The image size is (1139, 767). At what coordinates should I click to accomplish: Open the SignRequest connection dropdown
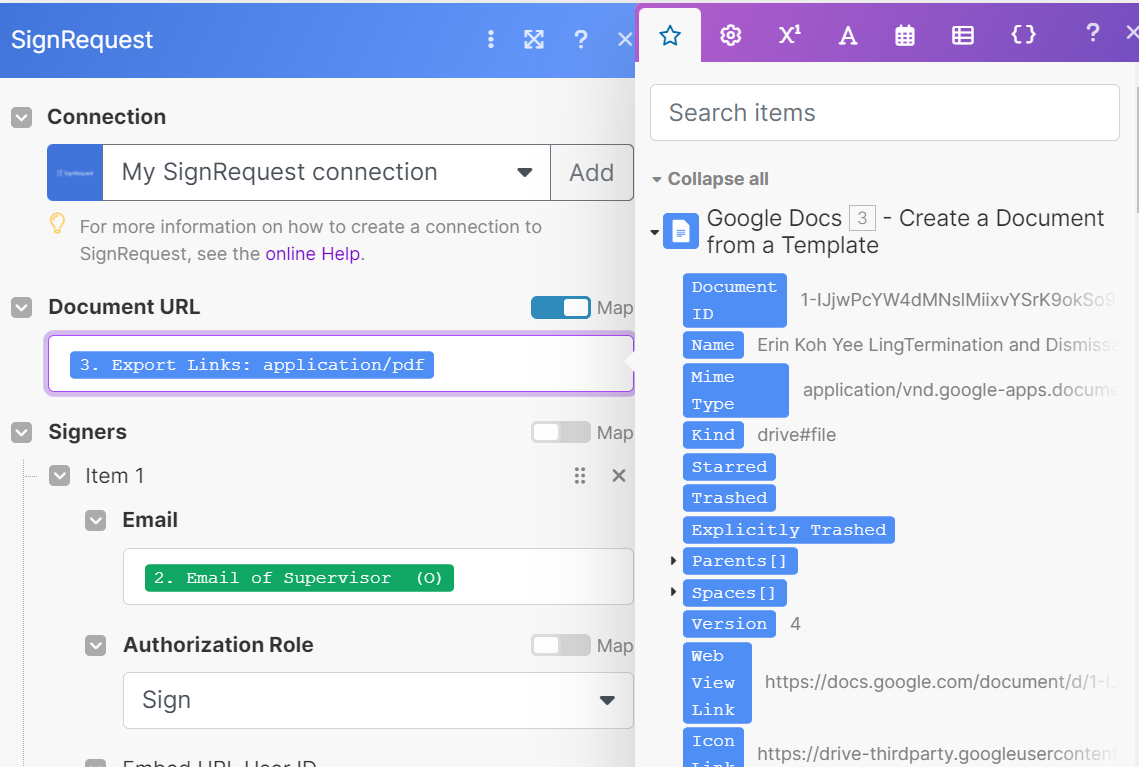click(326, 172)
